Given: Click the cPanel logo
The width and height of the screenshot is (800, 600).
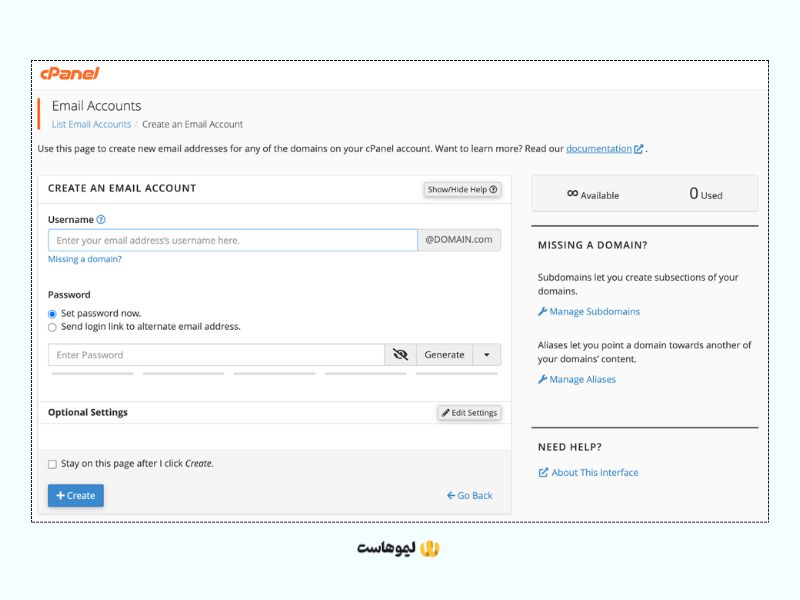Looking at the screenshot, I should click(x=70, y=73).
